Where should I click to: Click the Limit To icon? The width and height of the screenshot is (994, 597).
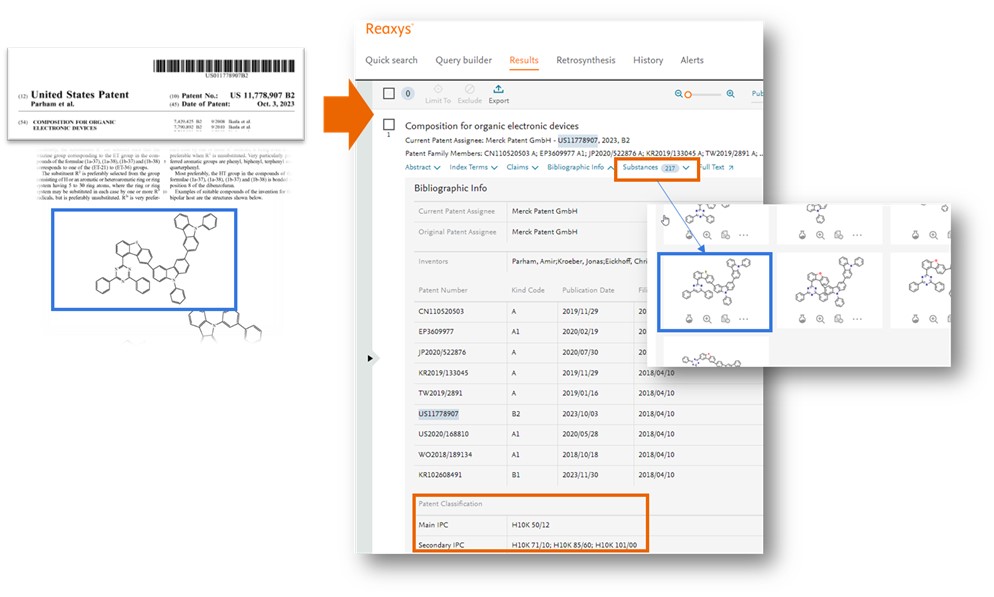click(x=438, y=90)
